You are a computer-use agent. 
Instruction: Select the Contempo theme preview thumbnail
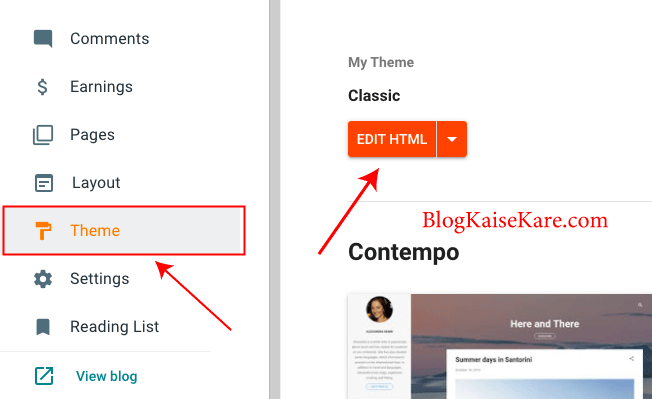(500, 346)
